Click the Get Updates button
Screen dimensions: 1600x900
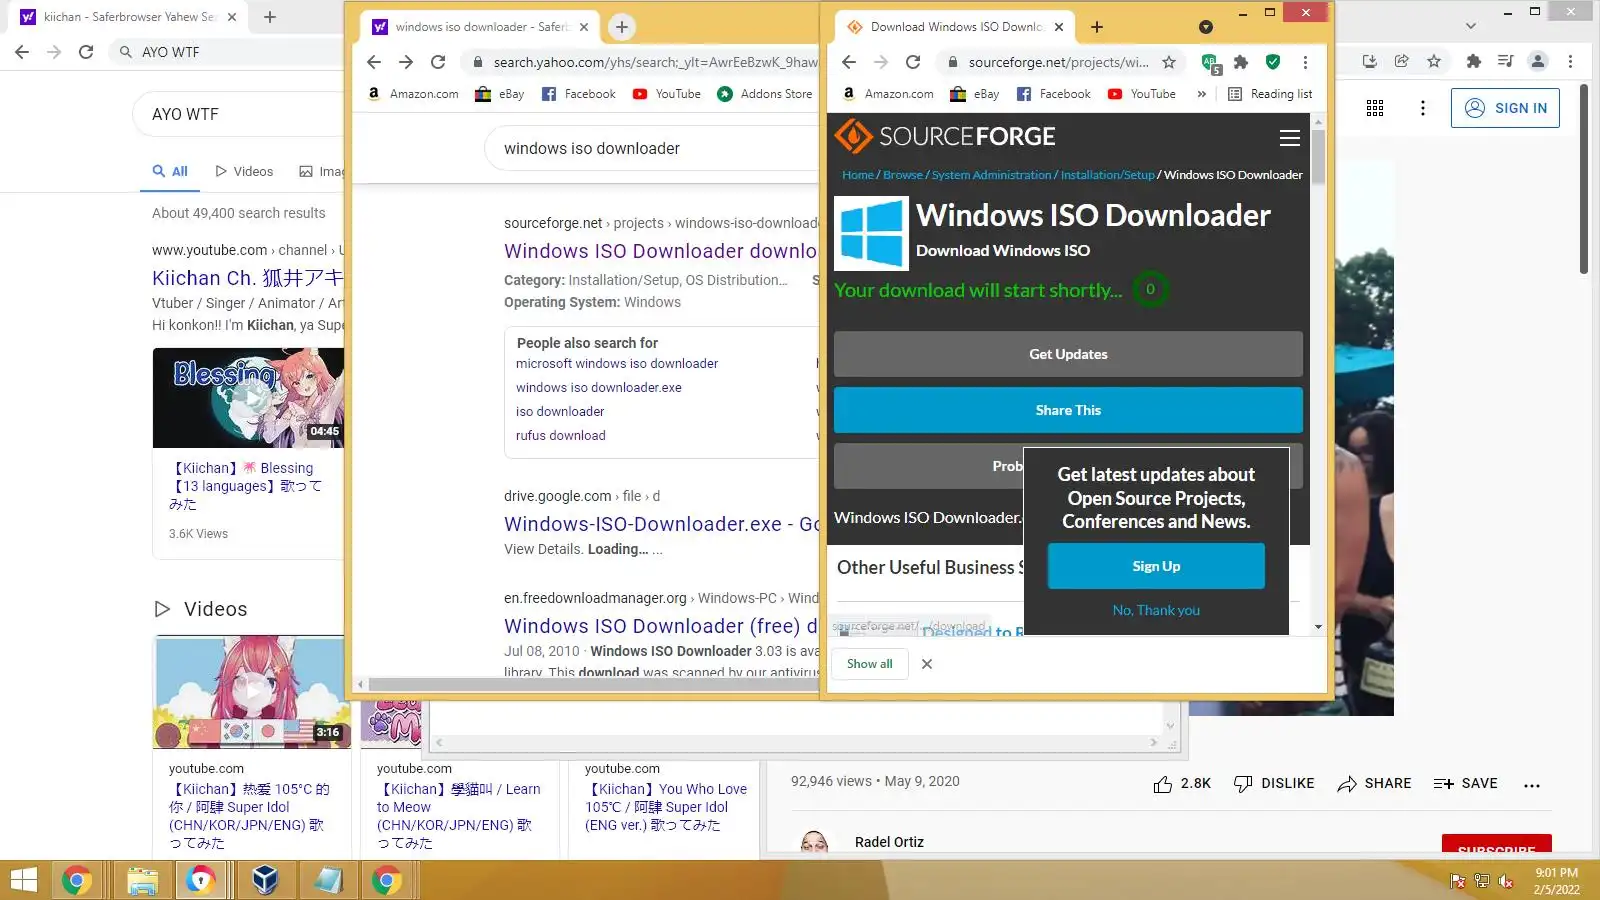tap(1068, 354)
